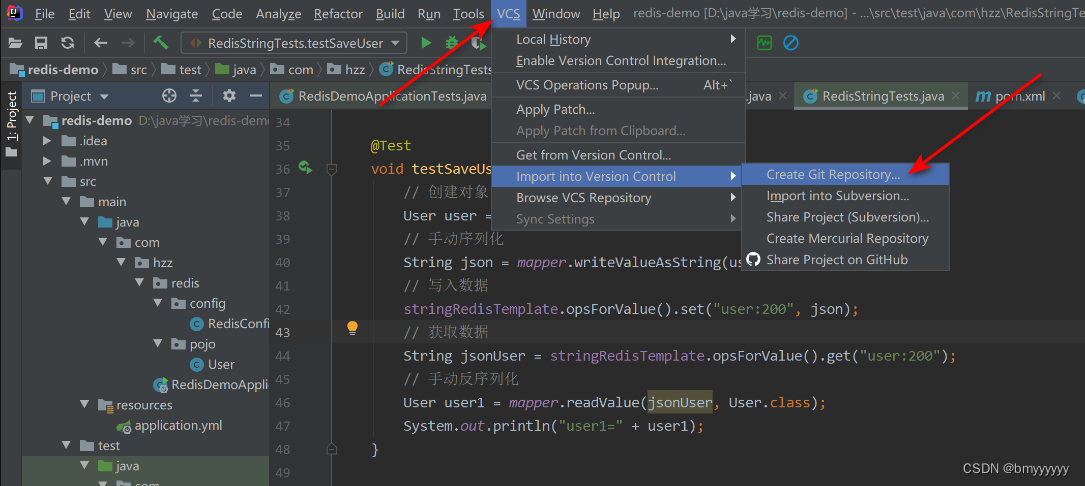Build project with the green hammer icon
Image resolution: width=1085 pixels, height=486 pixels.
tap(161, 43)
